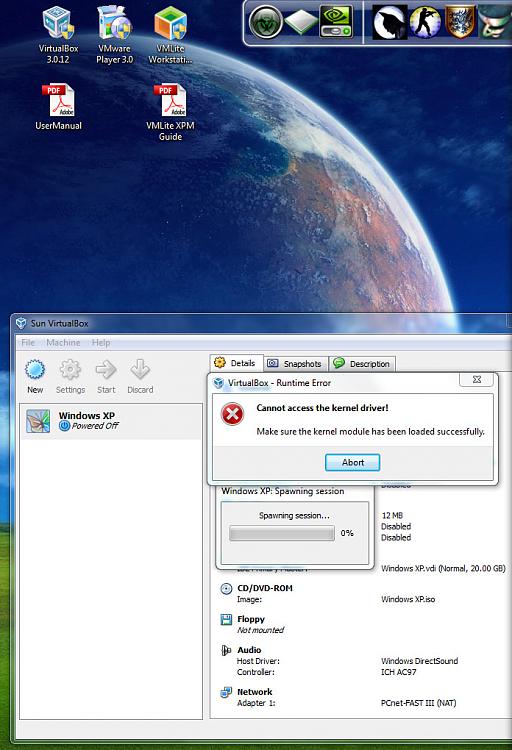The width and height of the screenshot is (512, 750).
Task: Click the Discard toolbar icon
Action: coord(140,376)
